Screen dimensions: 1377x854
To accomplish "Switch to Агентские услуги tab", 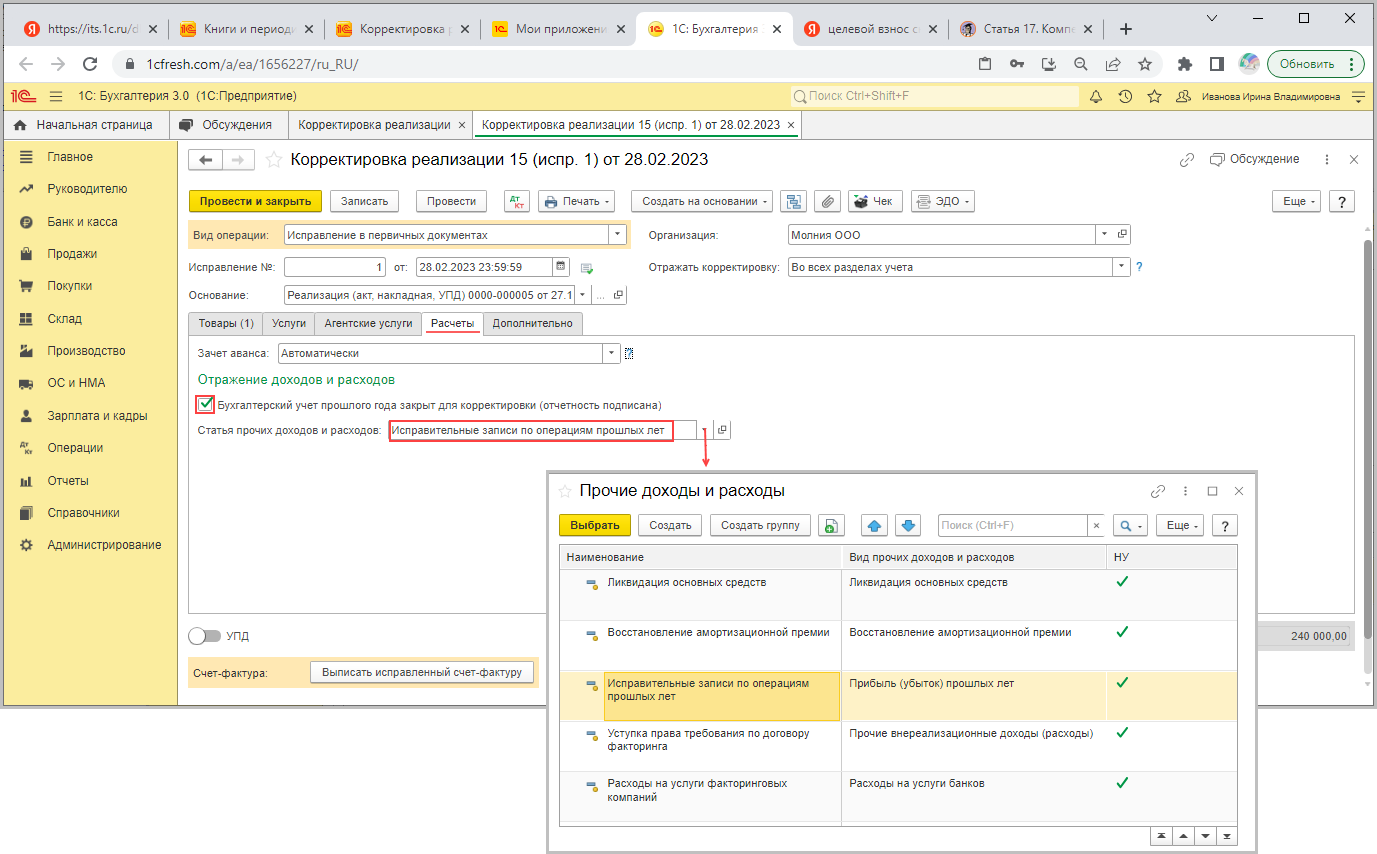I will pyautogui.click(x=368, y=323).
